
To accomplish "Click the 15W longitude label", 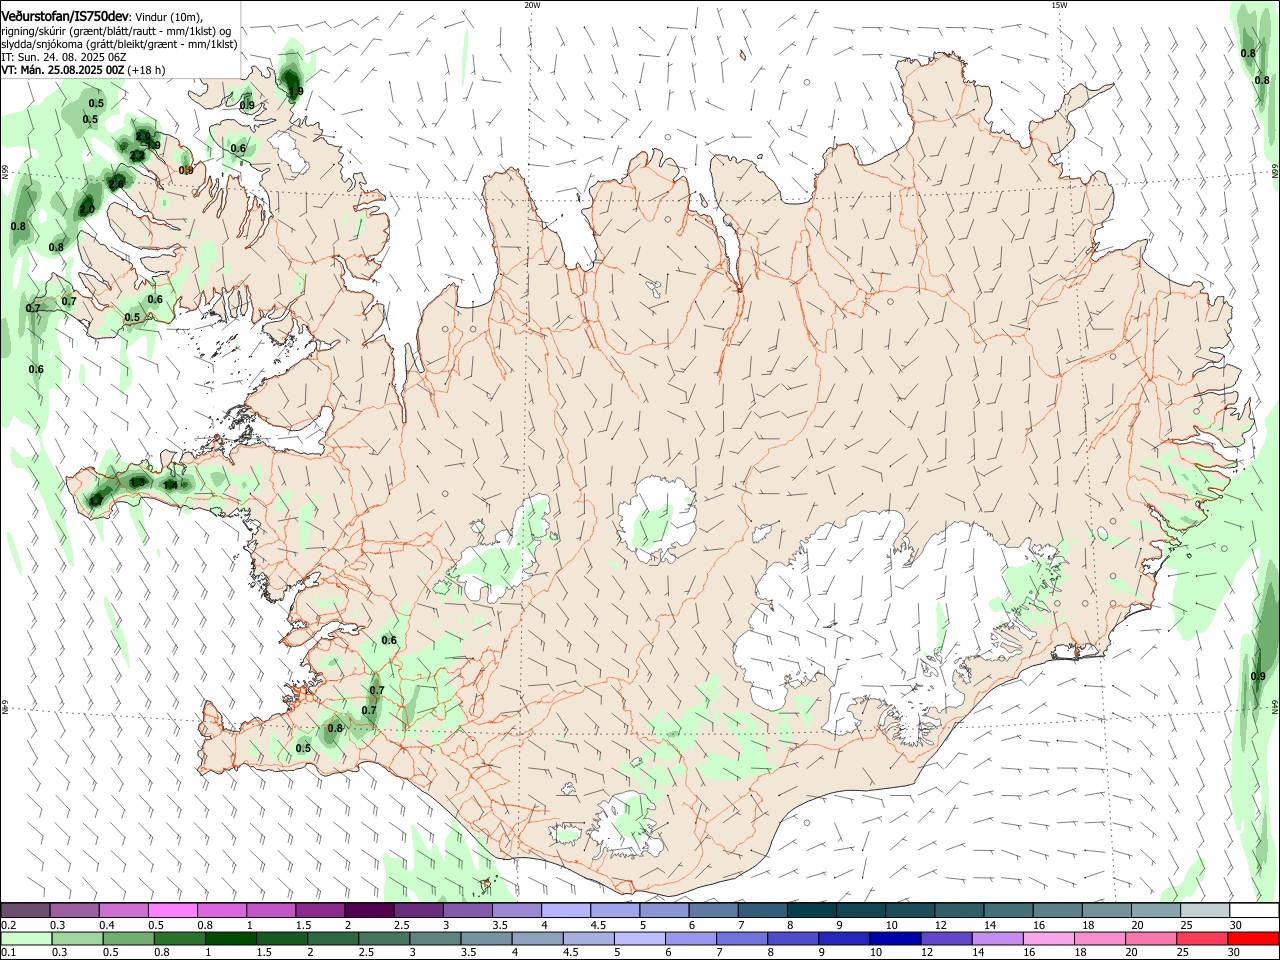I will pos(1060,5).
